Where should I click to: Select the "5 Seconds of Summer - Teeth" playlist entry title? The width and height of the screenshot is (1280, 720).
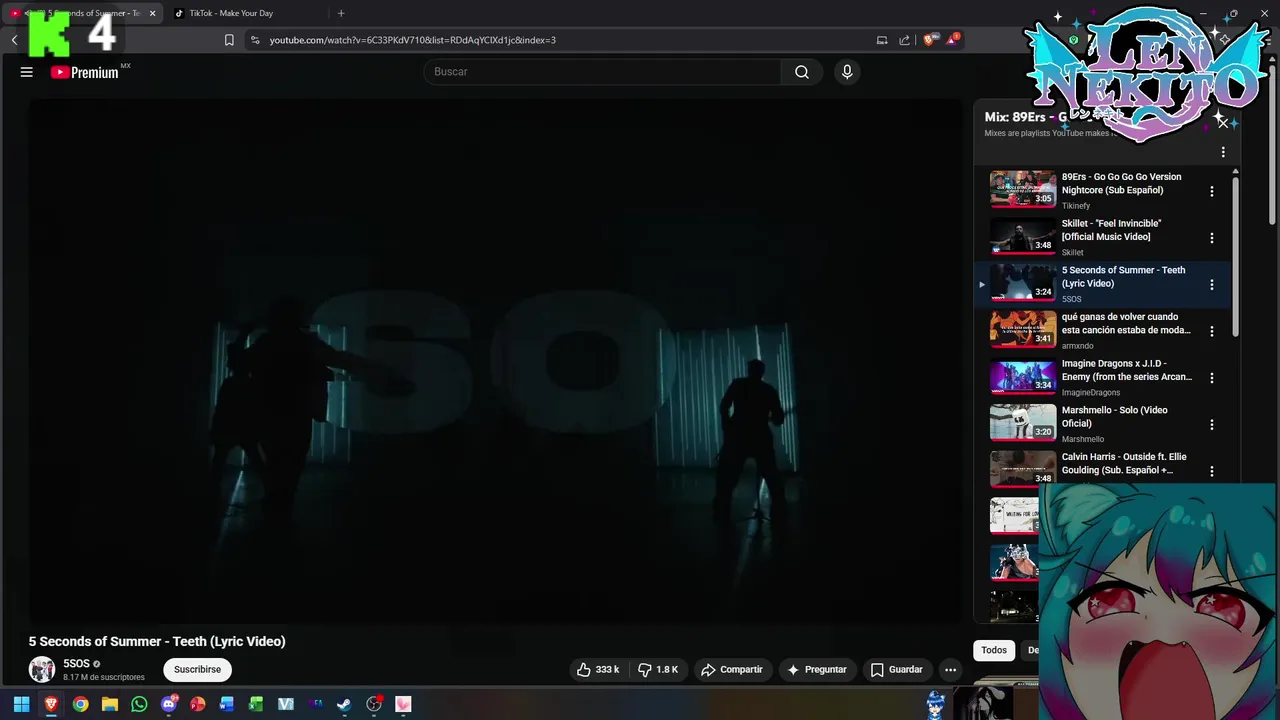1123,277
